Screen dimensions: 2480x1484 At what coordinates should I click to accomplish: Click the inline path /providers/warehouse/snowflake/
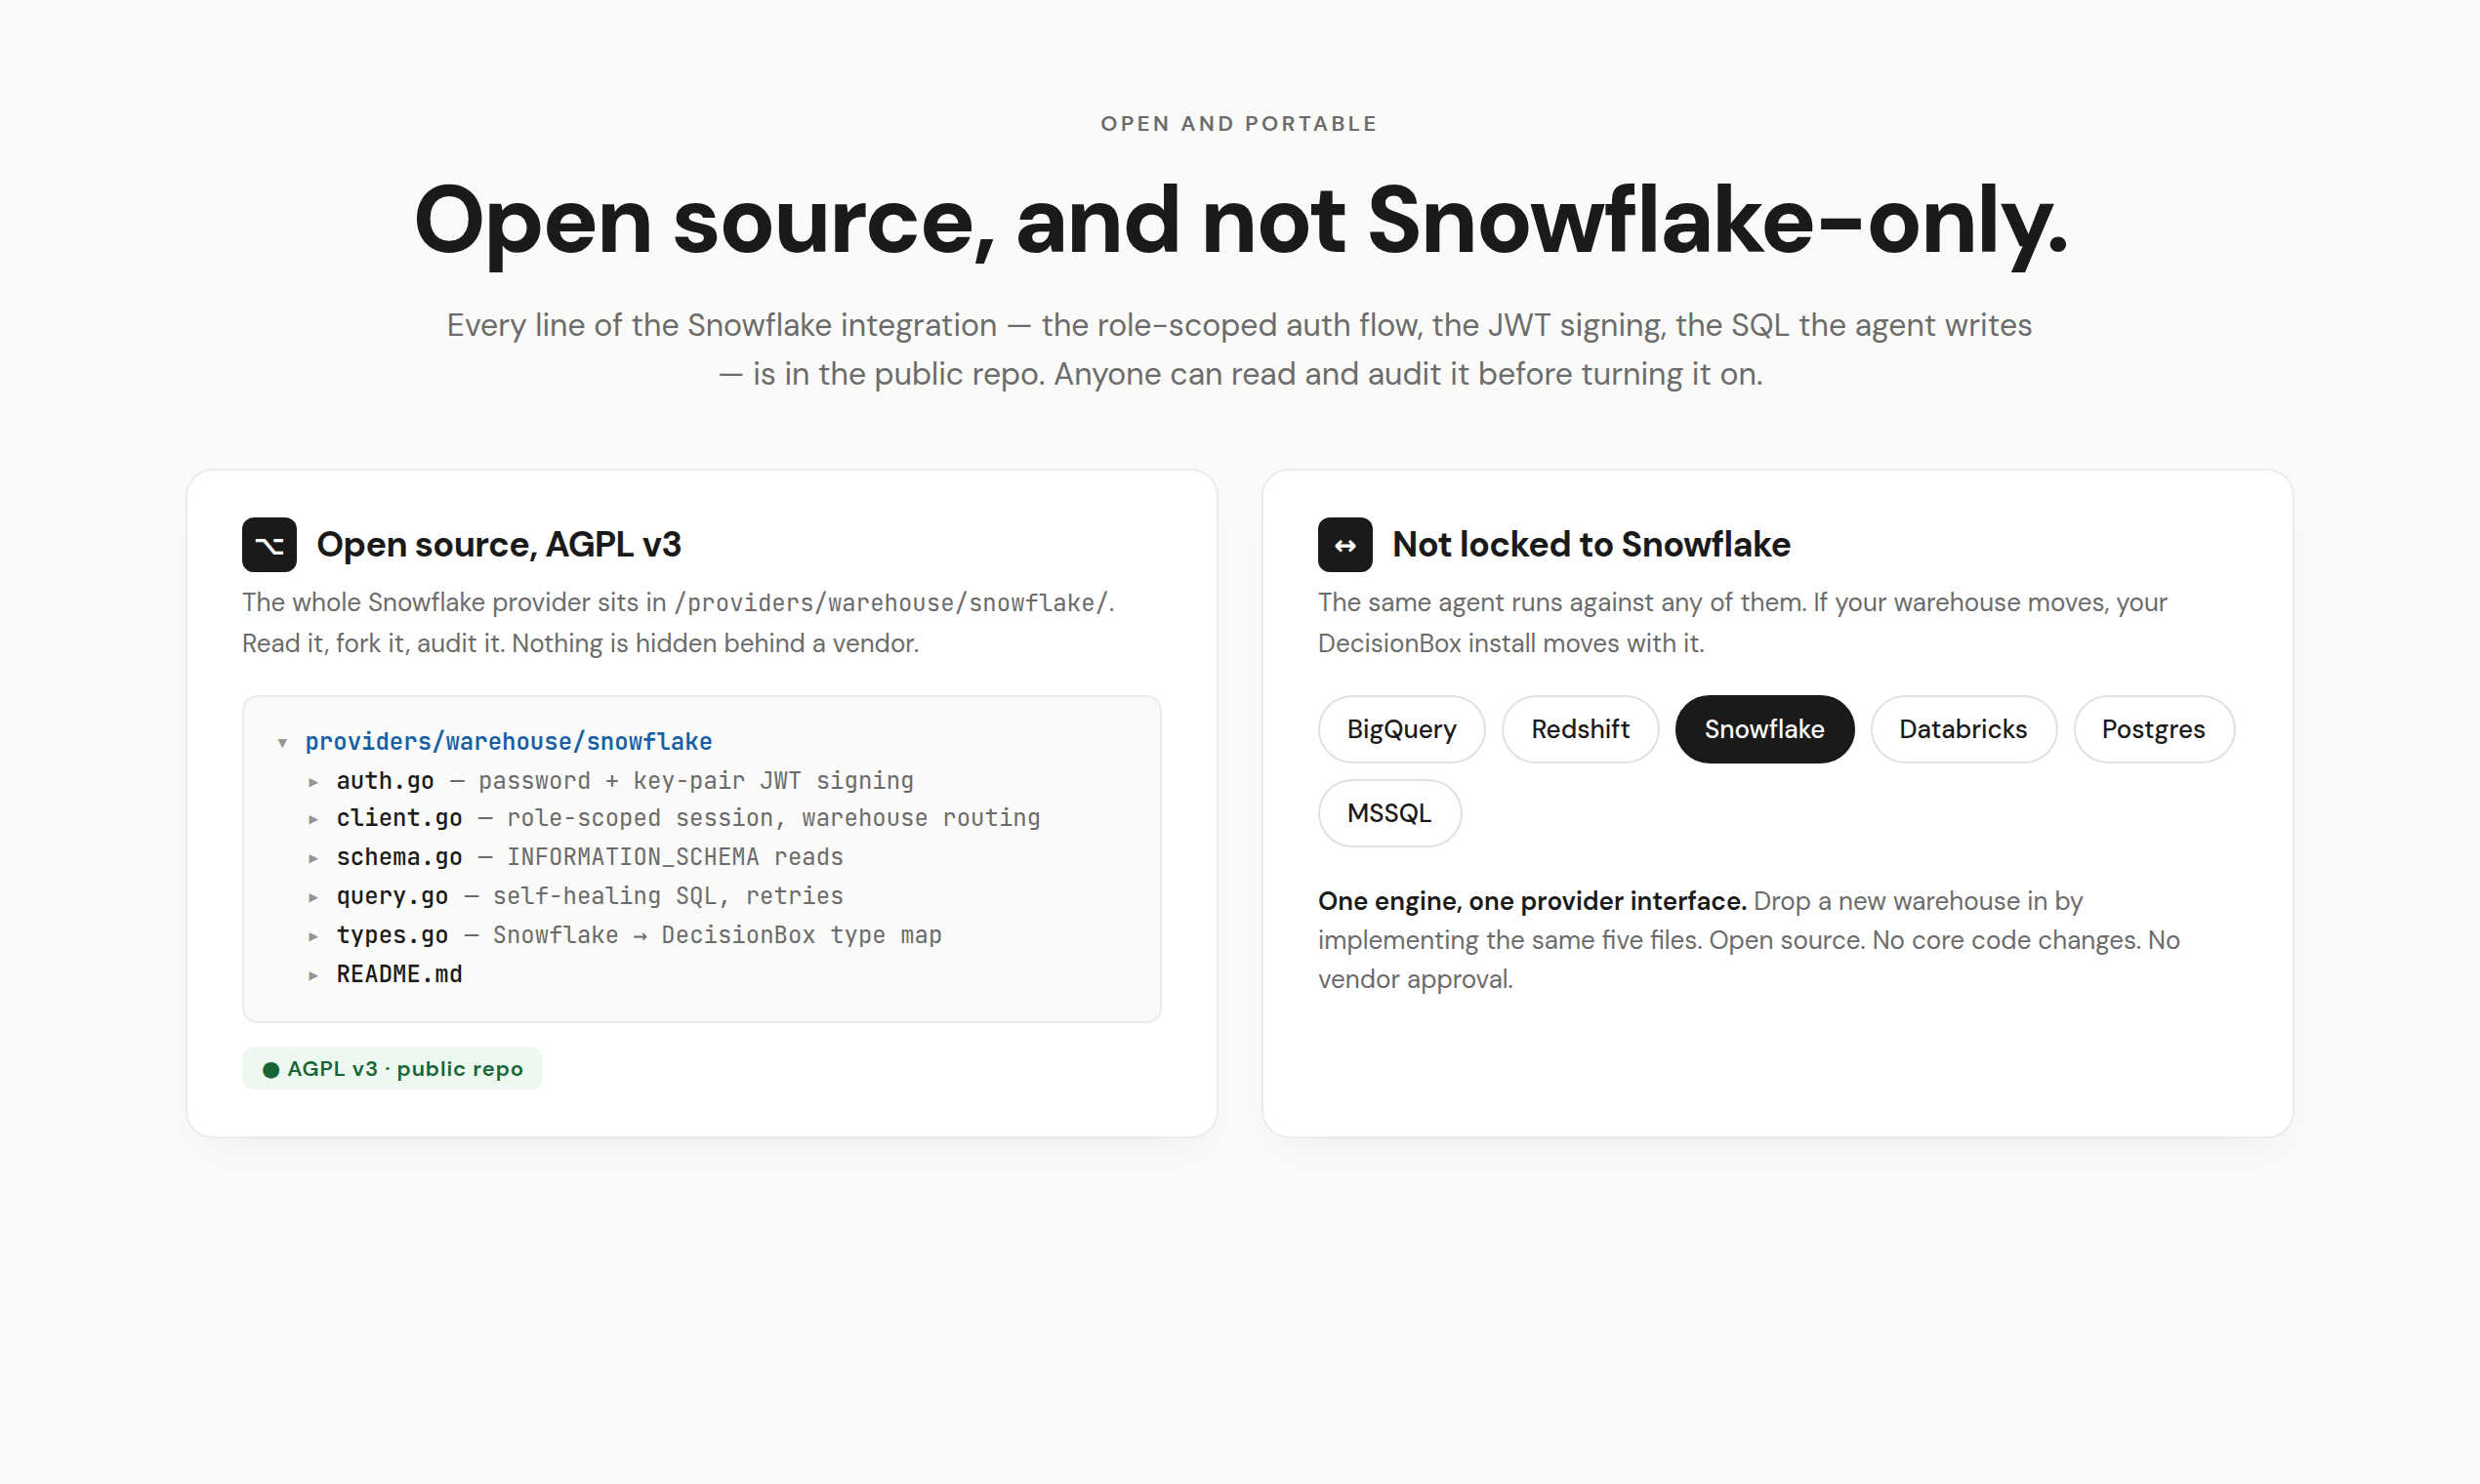tap(891, 603)
